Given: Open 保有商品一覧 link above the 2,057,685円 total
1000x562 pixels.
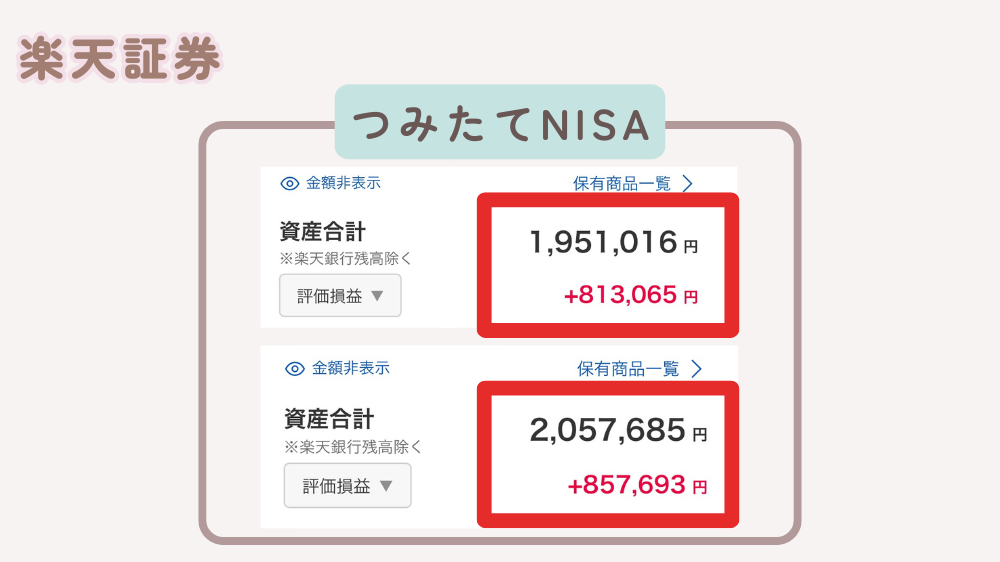Looking at the screenshot, I should (x=628, y=369).
